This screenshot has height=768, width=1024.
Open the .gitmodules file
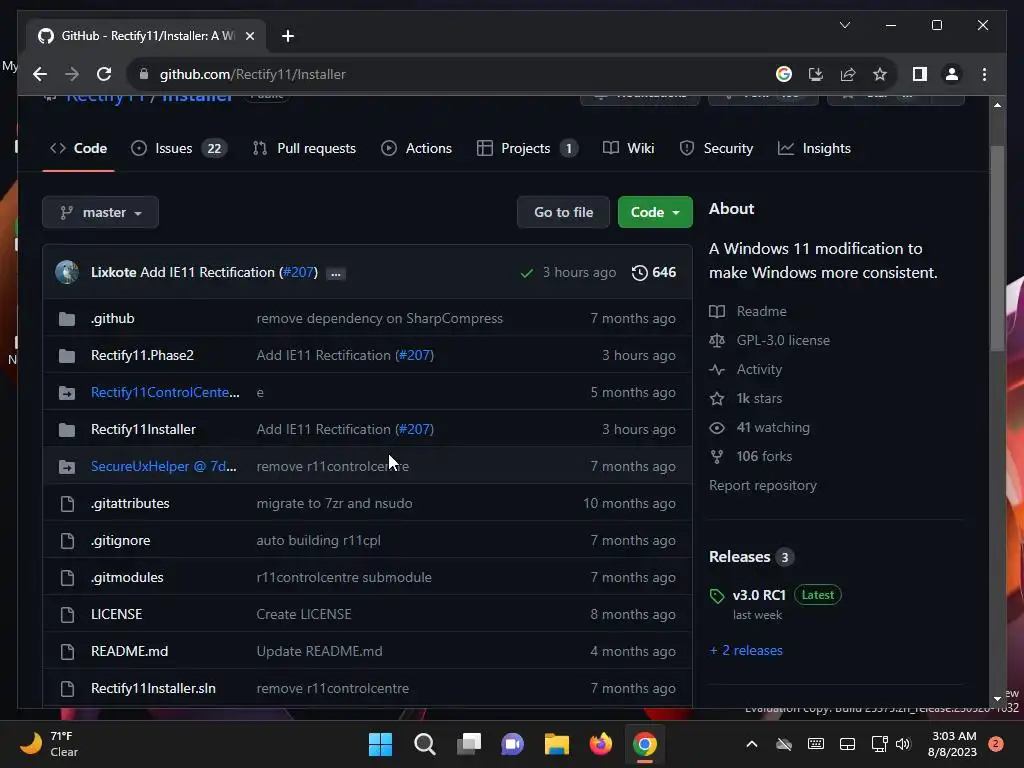[127, 577]
